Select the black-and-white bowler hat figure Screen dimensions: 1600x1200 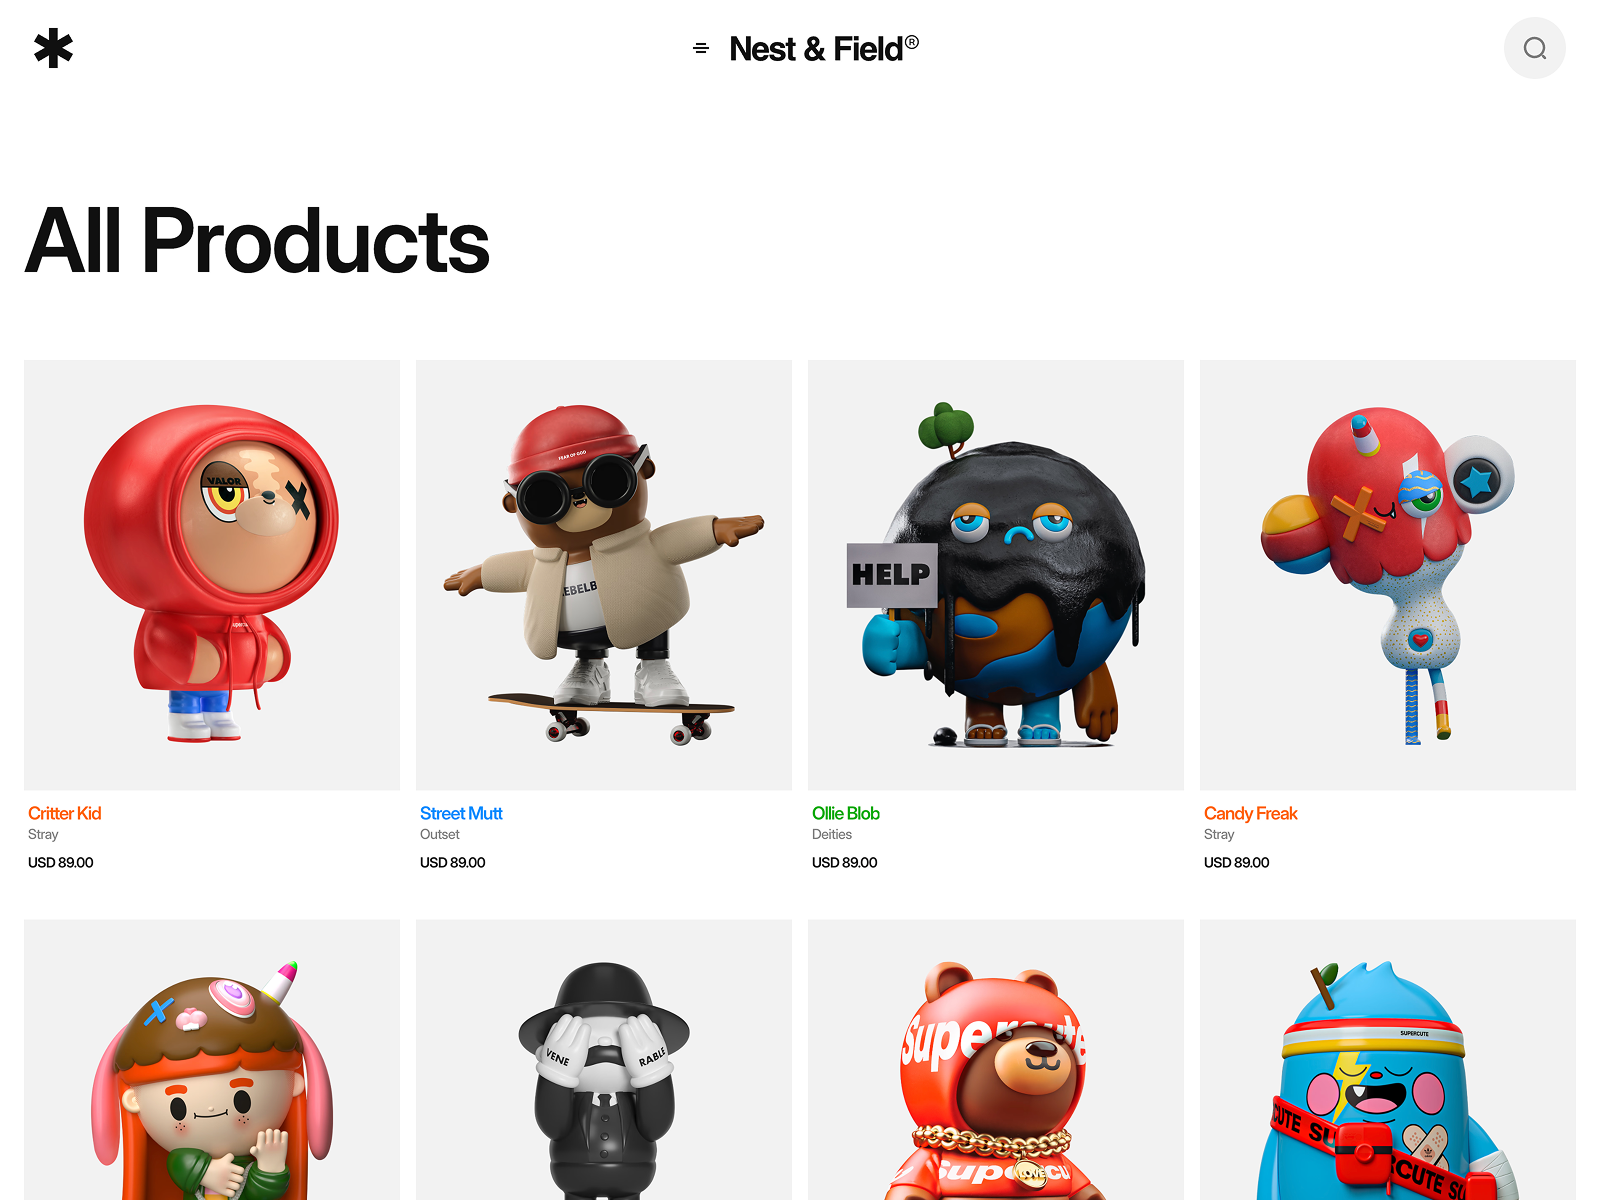click(604, 1060)
